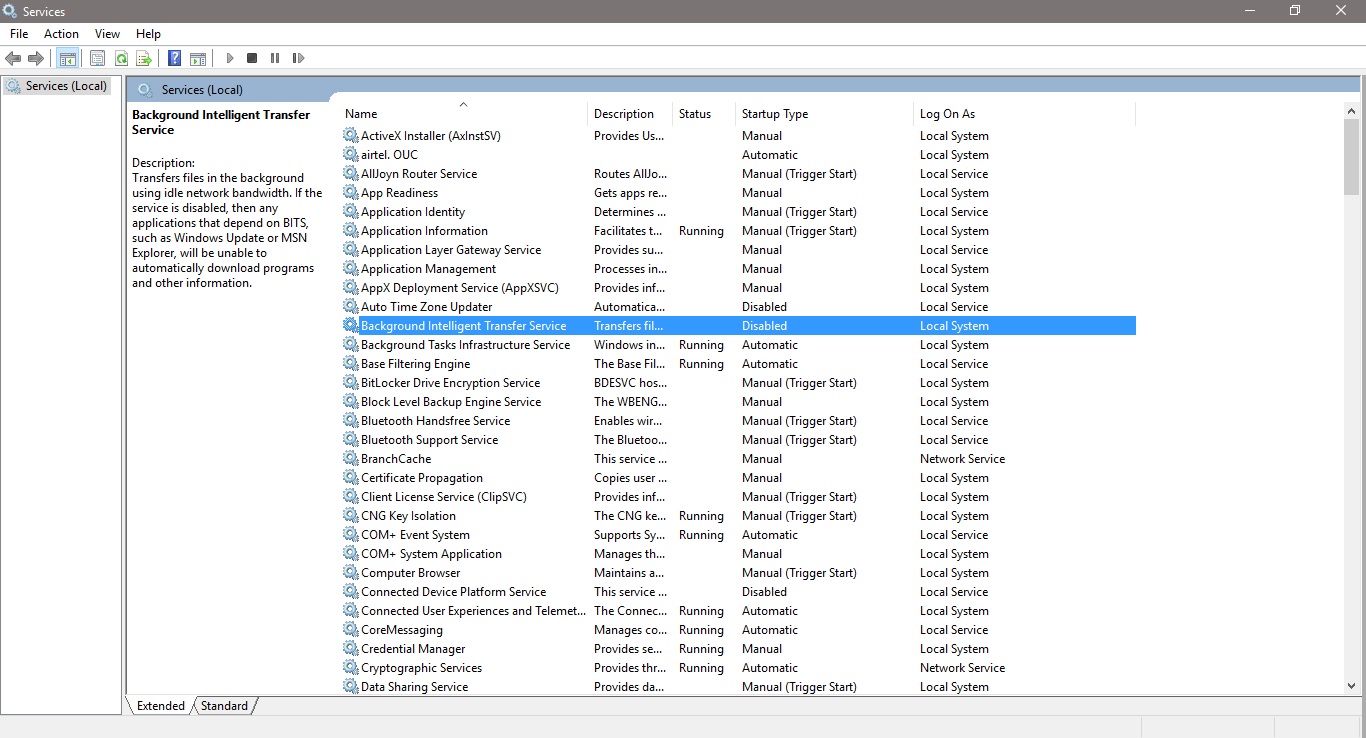Click gear icon of AllJoyn Router Service

pos(350,173)
